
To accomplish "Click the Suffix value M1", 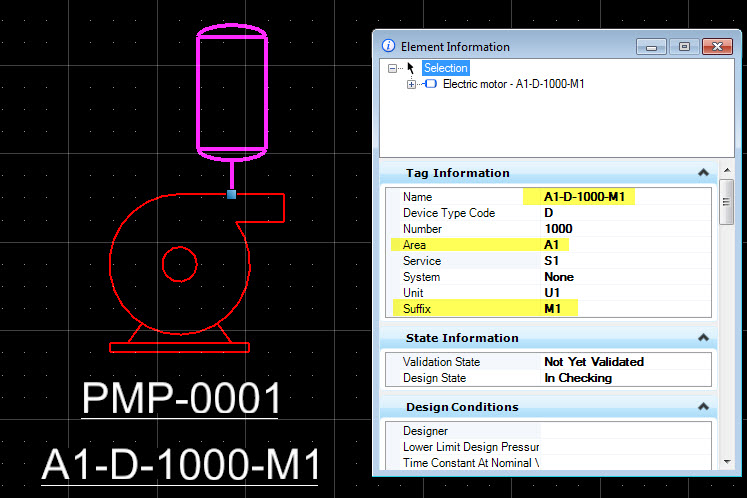I will click(x=554, y=309).
